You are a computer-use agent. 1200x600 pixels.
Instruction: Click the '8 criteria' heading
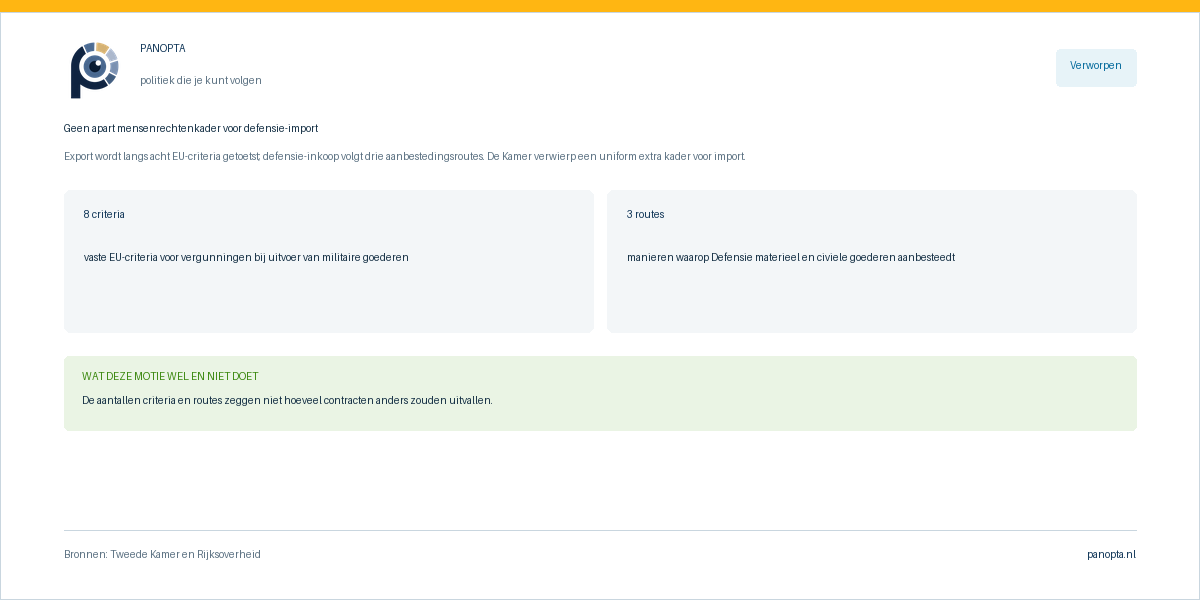(x=104, y=214)
